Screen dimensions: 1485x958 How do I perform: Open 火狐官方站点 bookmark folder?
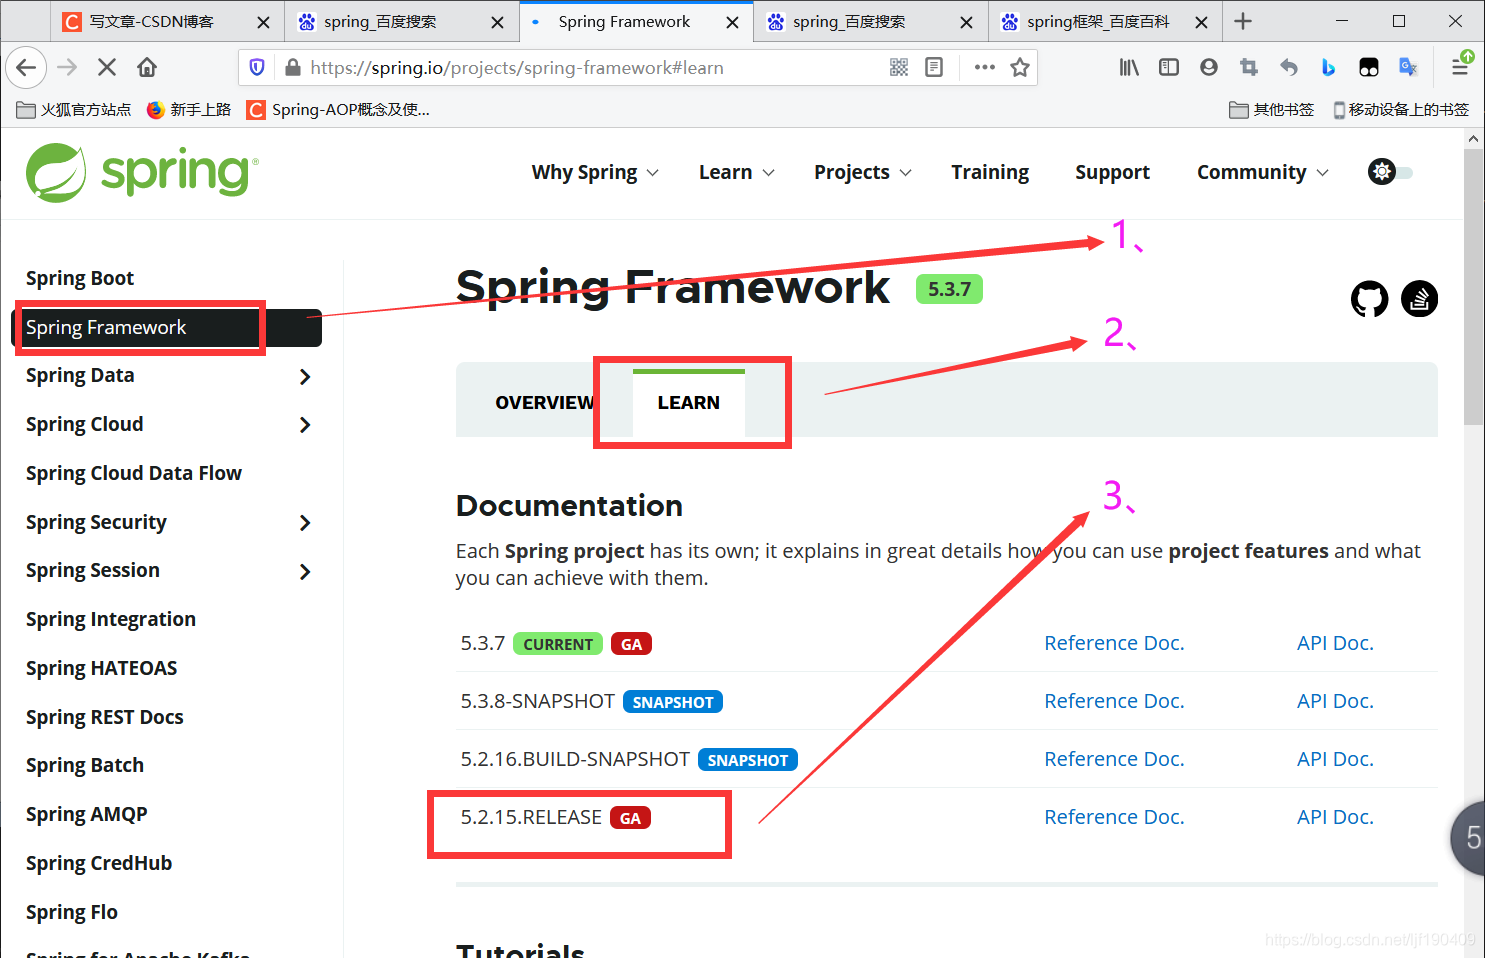tap(74, 109)
